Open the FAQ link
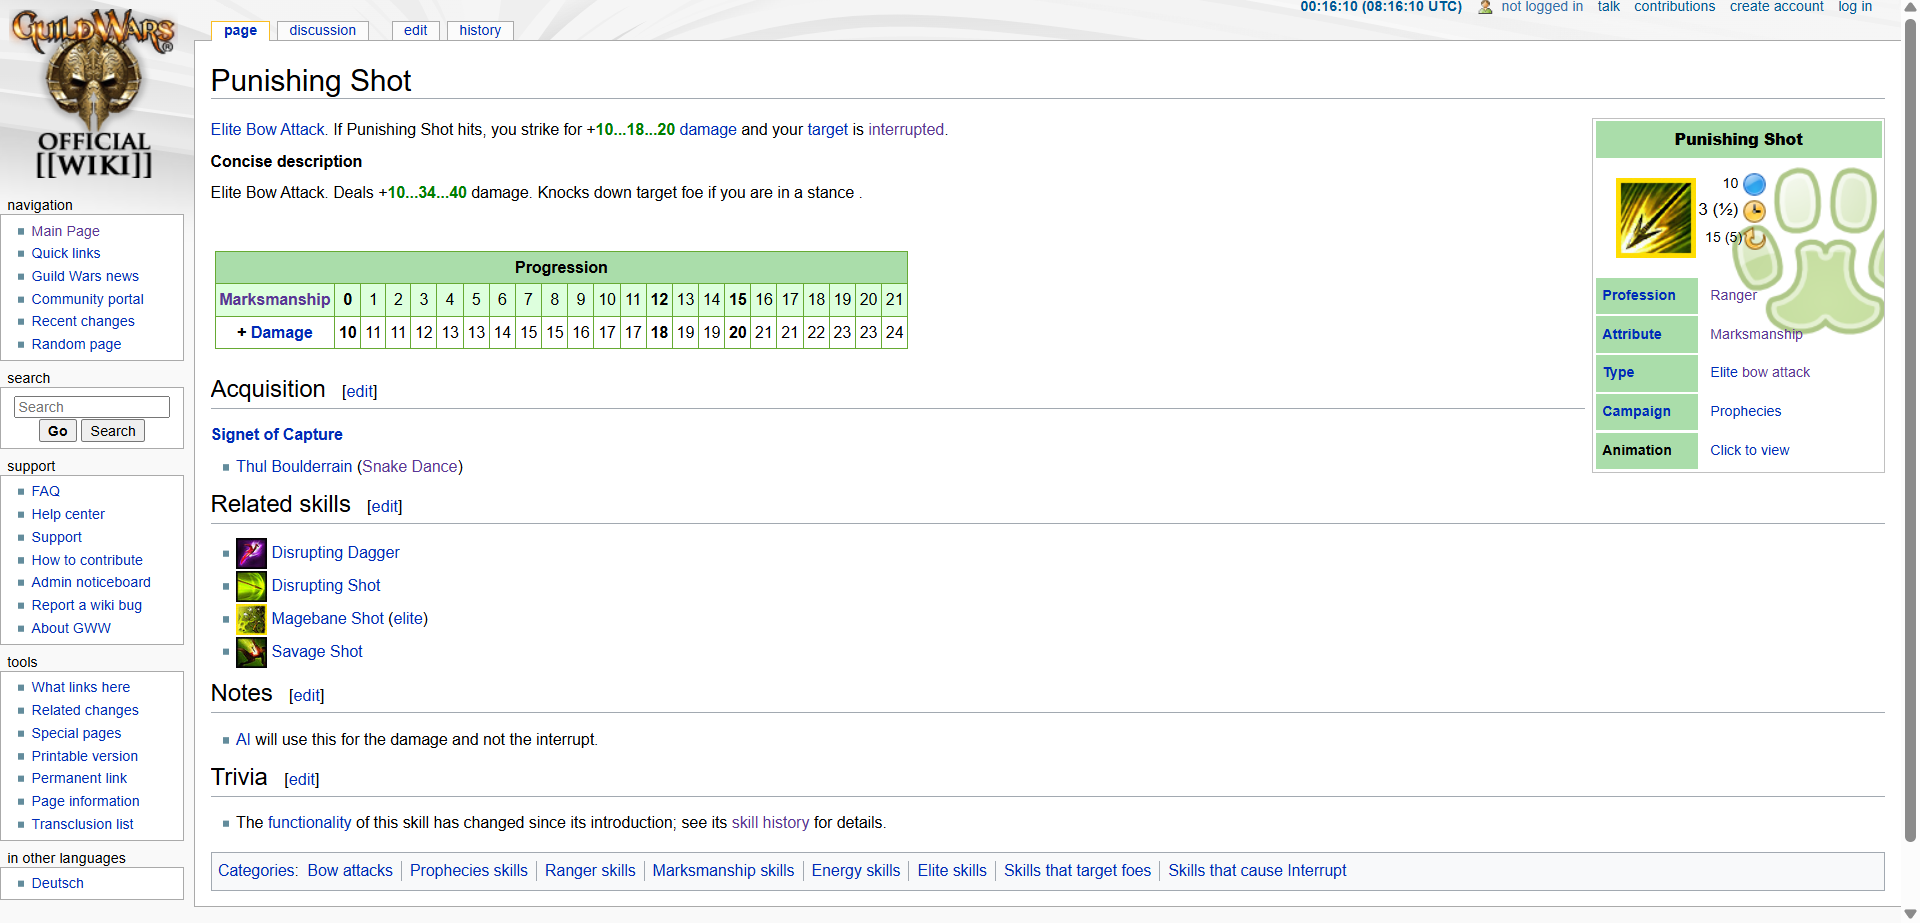1920x923 pixels. tap(46, 491)
